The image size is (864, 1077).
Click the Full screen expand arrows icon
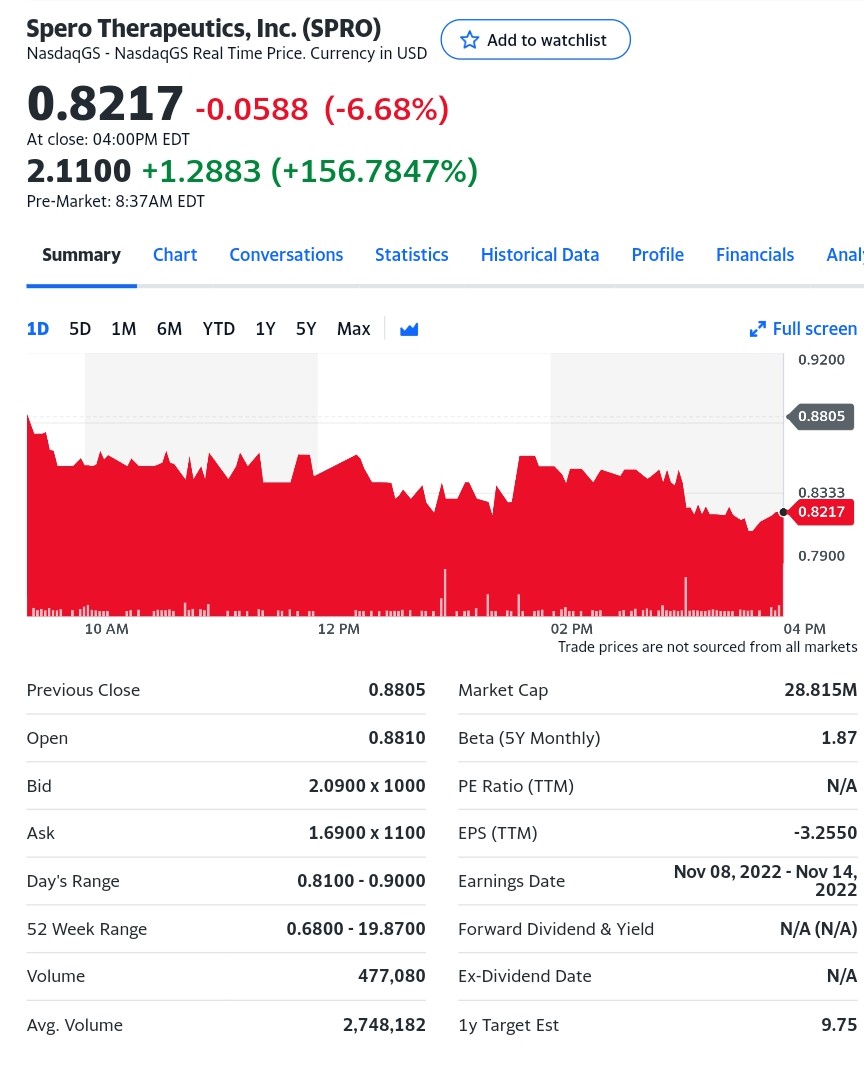click(758, 329)
